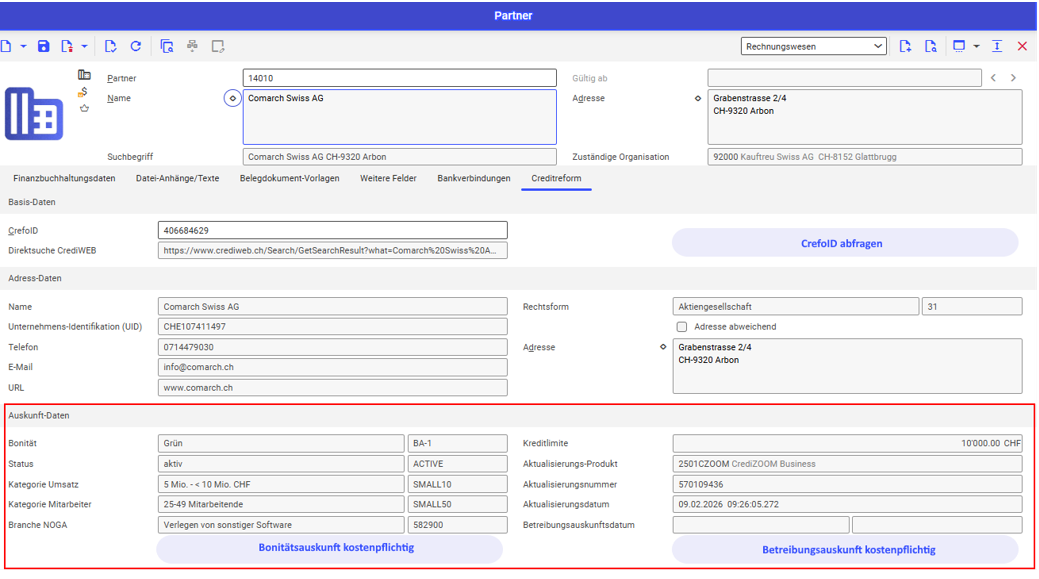Expand the delete document dropdown arrow
The image size is (1039, 579).
(84, 46)
